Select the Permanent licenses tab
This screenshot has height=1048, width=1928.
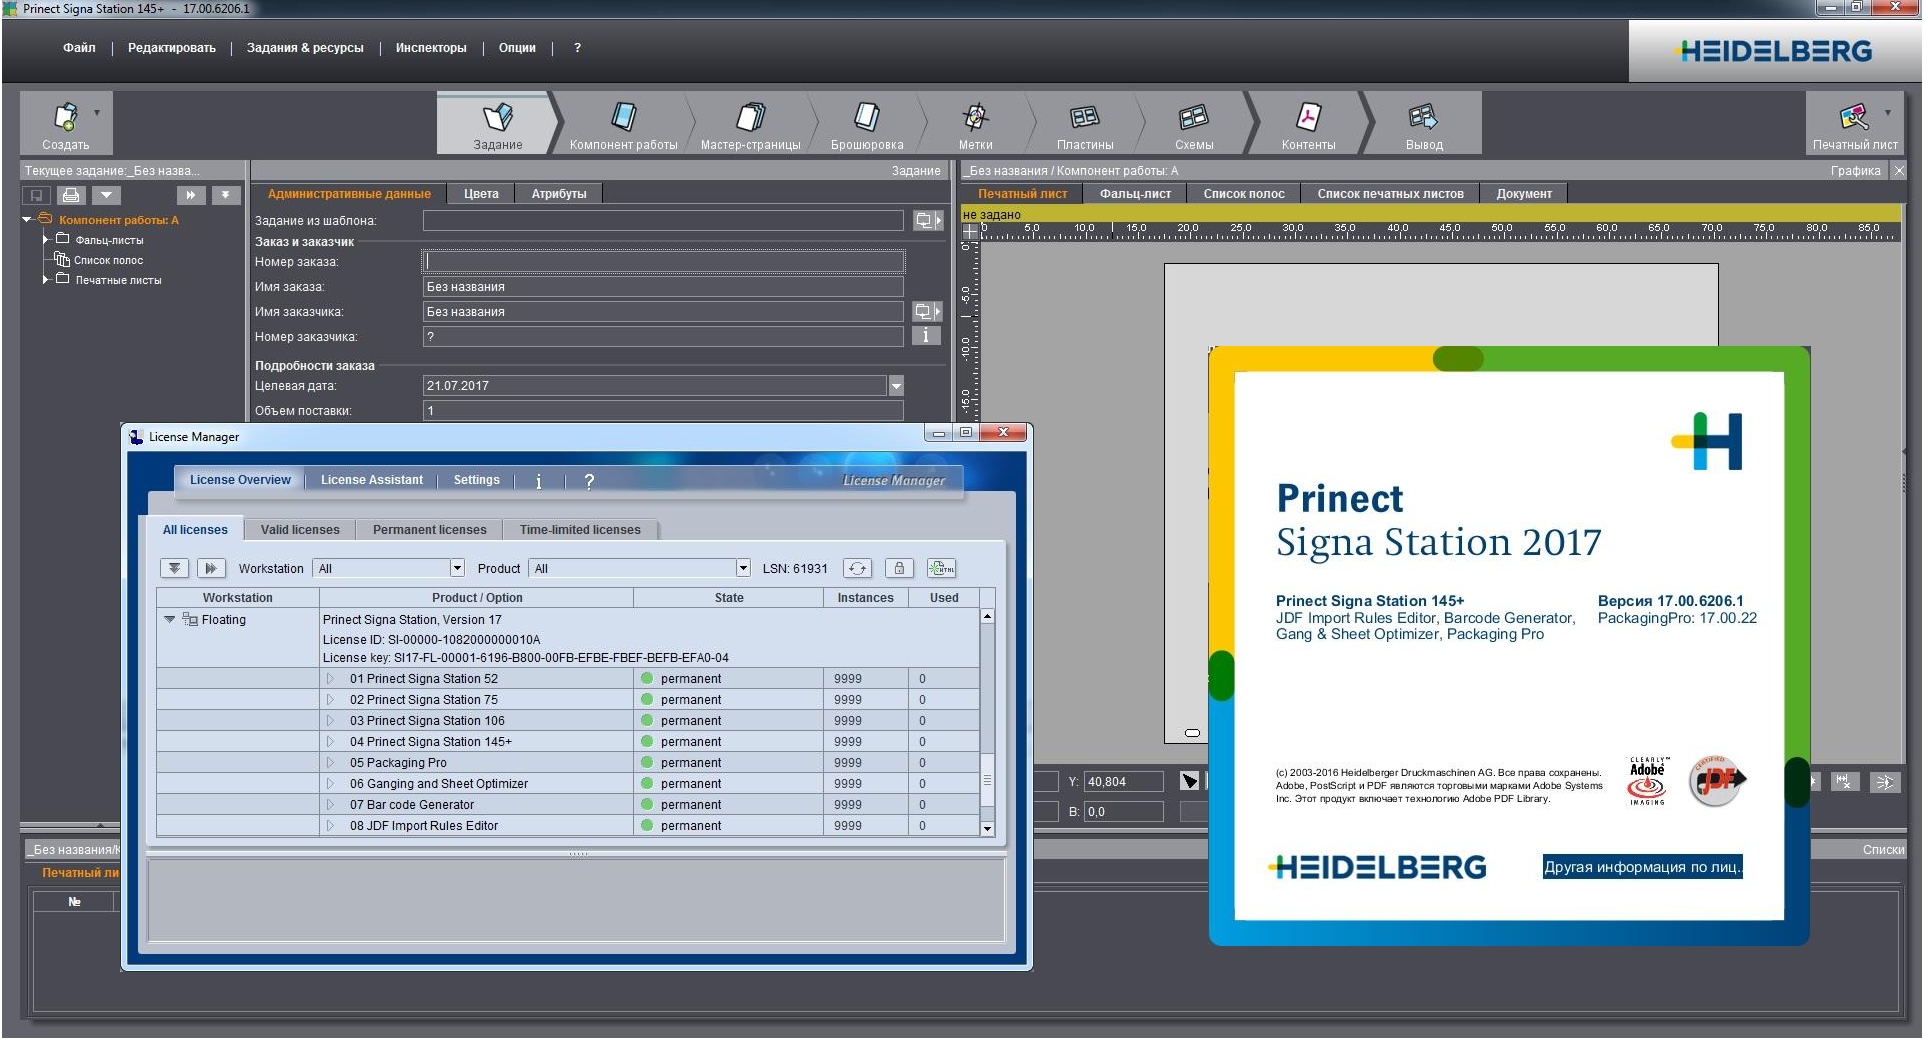click(x=430, y=531)
